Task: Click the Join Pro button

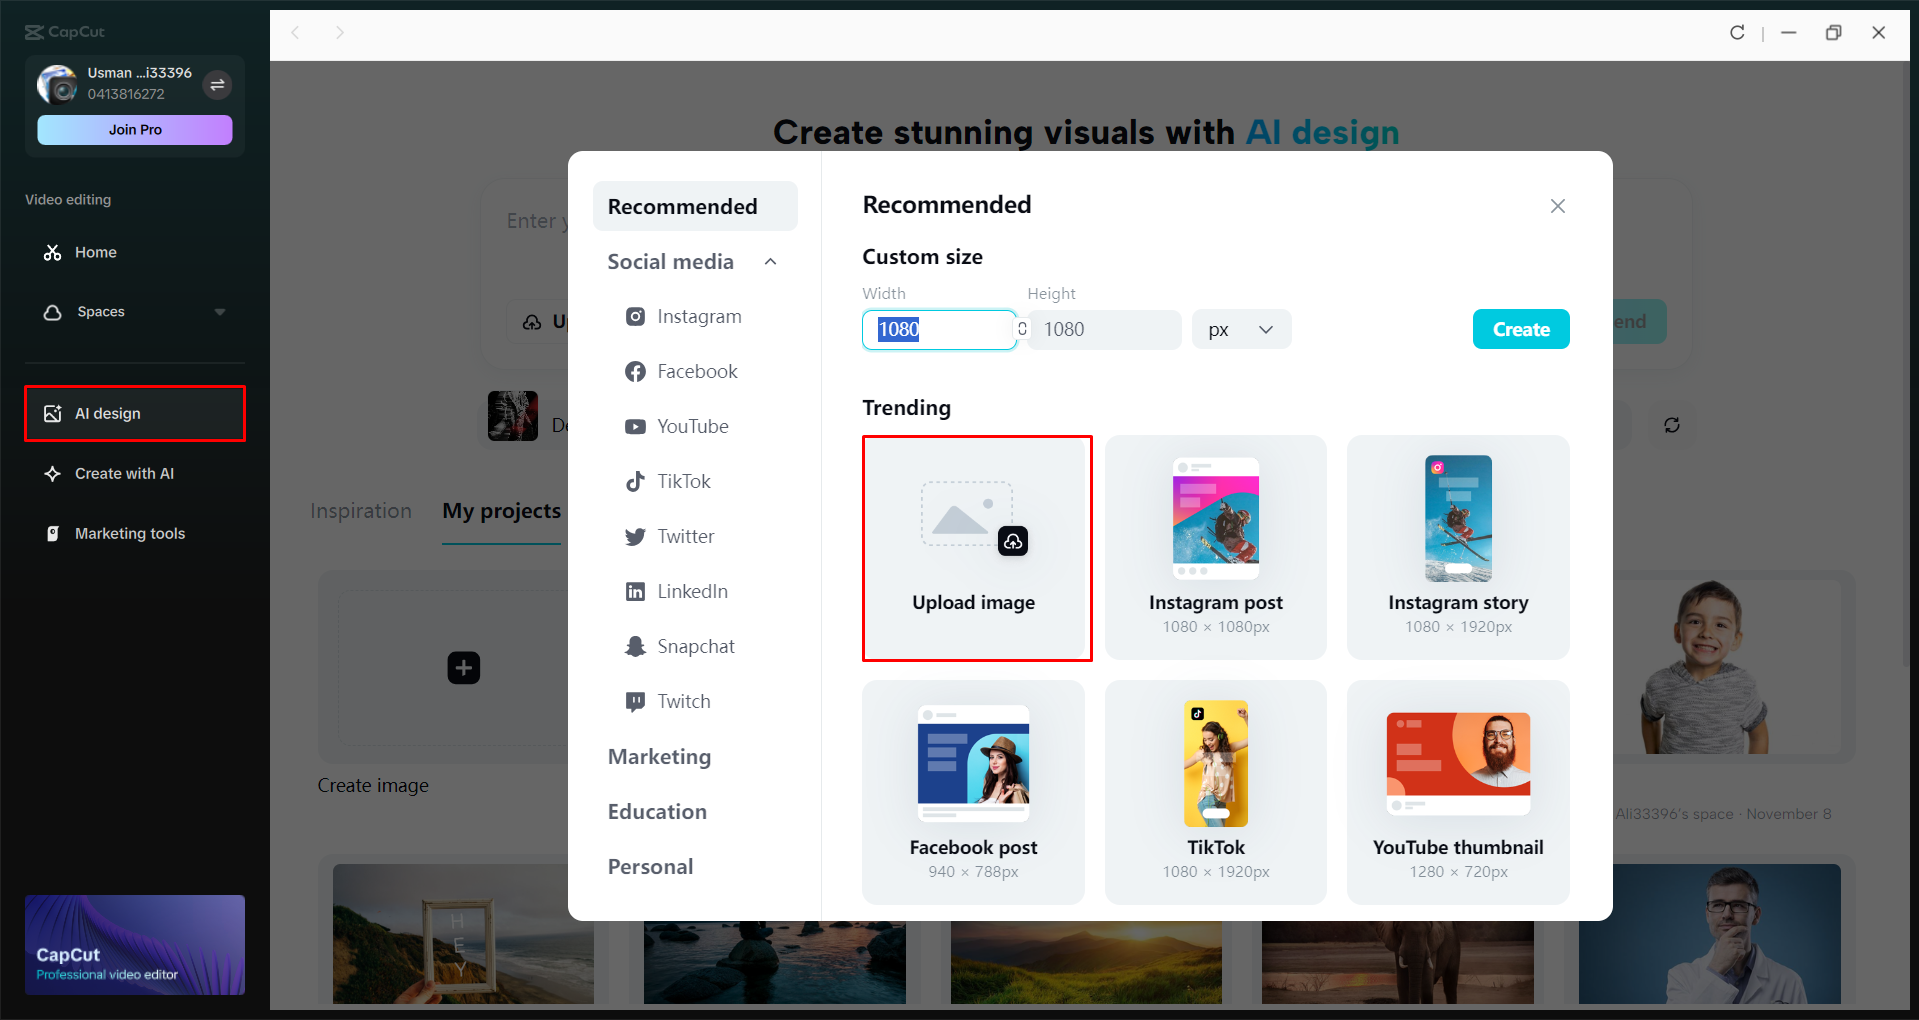Action: tap(134, 129)
